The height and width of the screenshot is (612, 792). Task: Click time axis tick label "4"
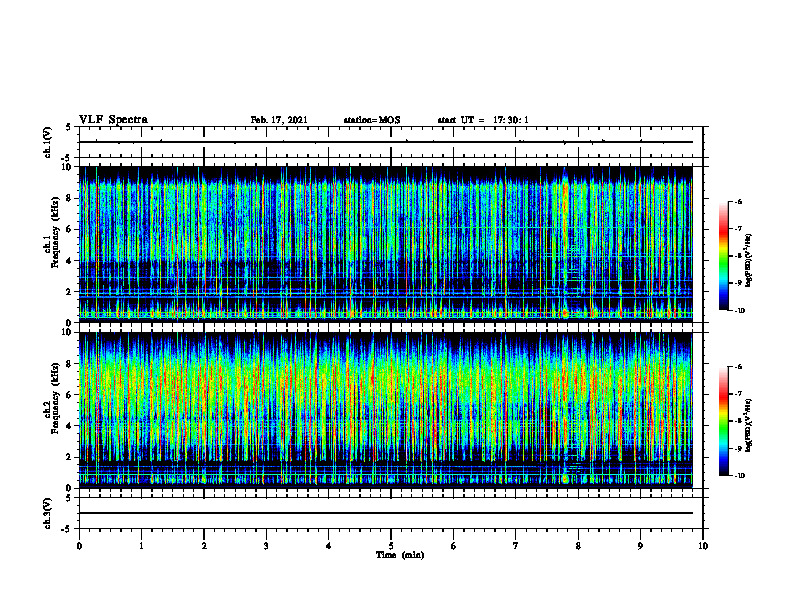(x=329, y=546)
